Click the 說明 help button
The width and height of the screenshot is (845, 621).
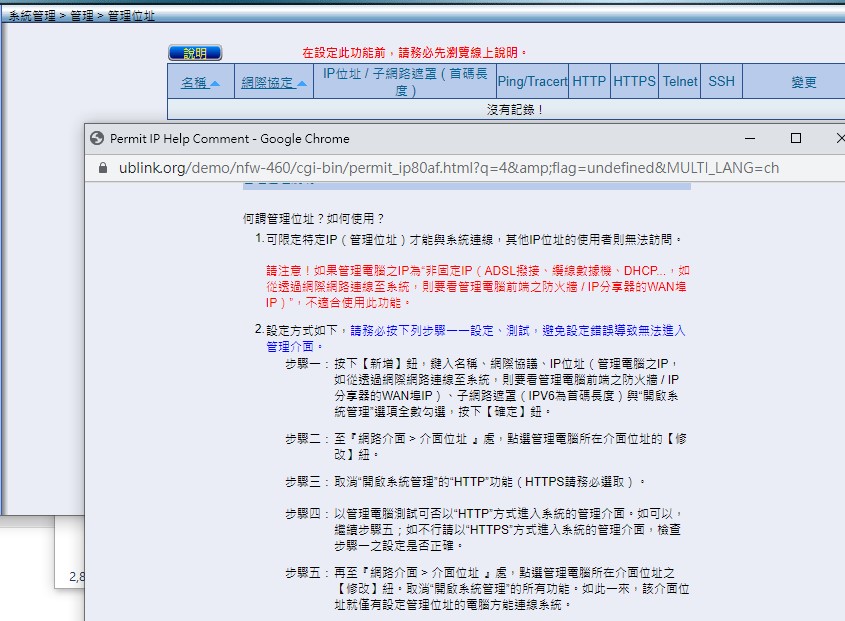tap(194, 53)
